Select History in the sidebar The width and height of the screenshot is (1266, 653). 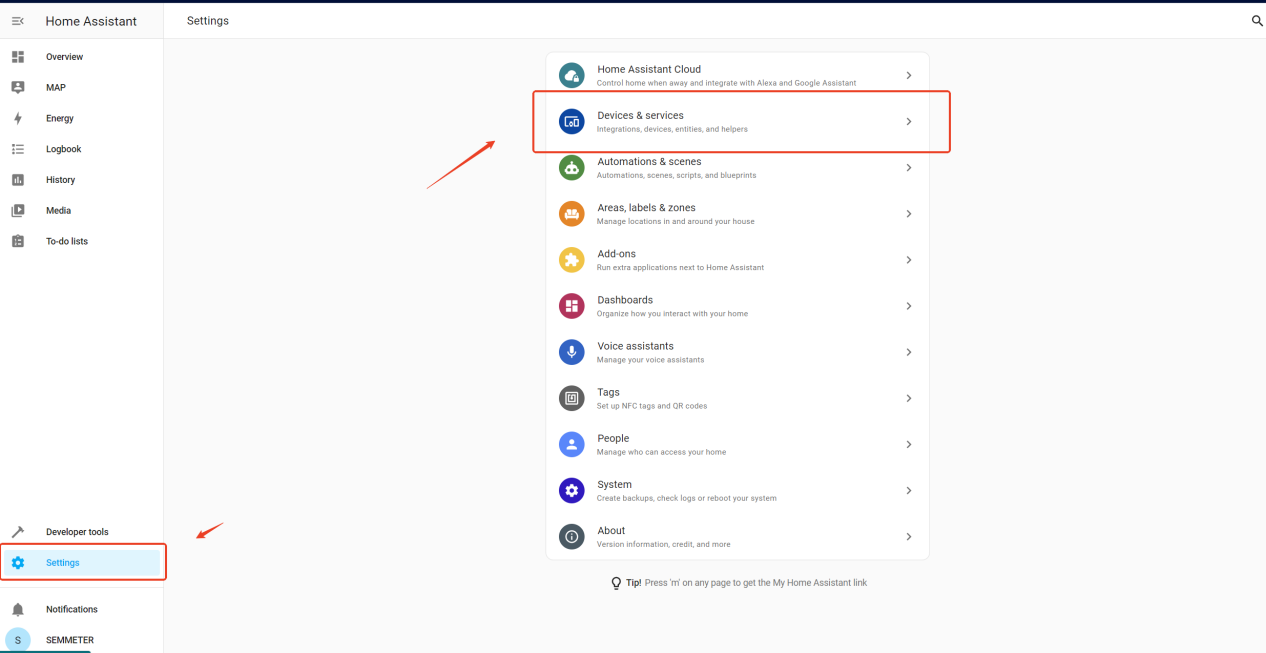60,180
